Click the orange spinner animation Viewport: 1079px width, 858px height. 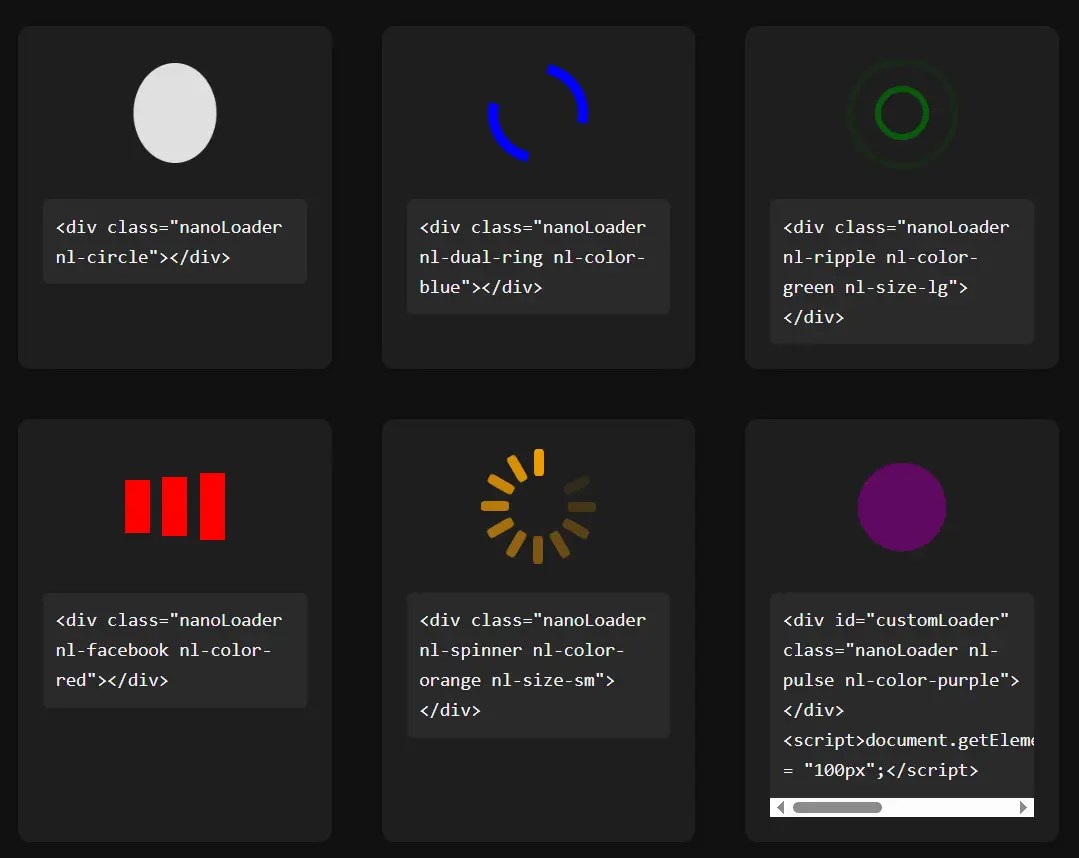pyautogui.click(x=538, y=506)
